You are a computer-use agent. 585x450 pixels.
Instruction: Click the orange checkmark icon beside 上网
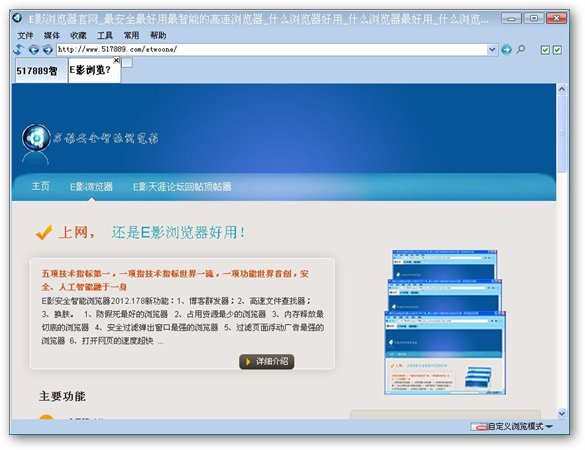44,232
